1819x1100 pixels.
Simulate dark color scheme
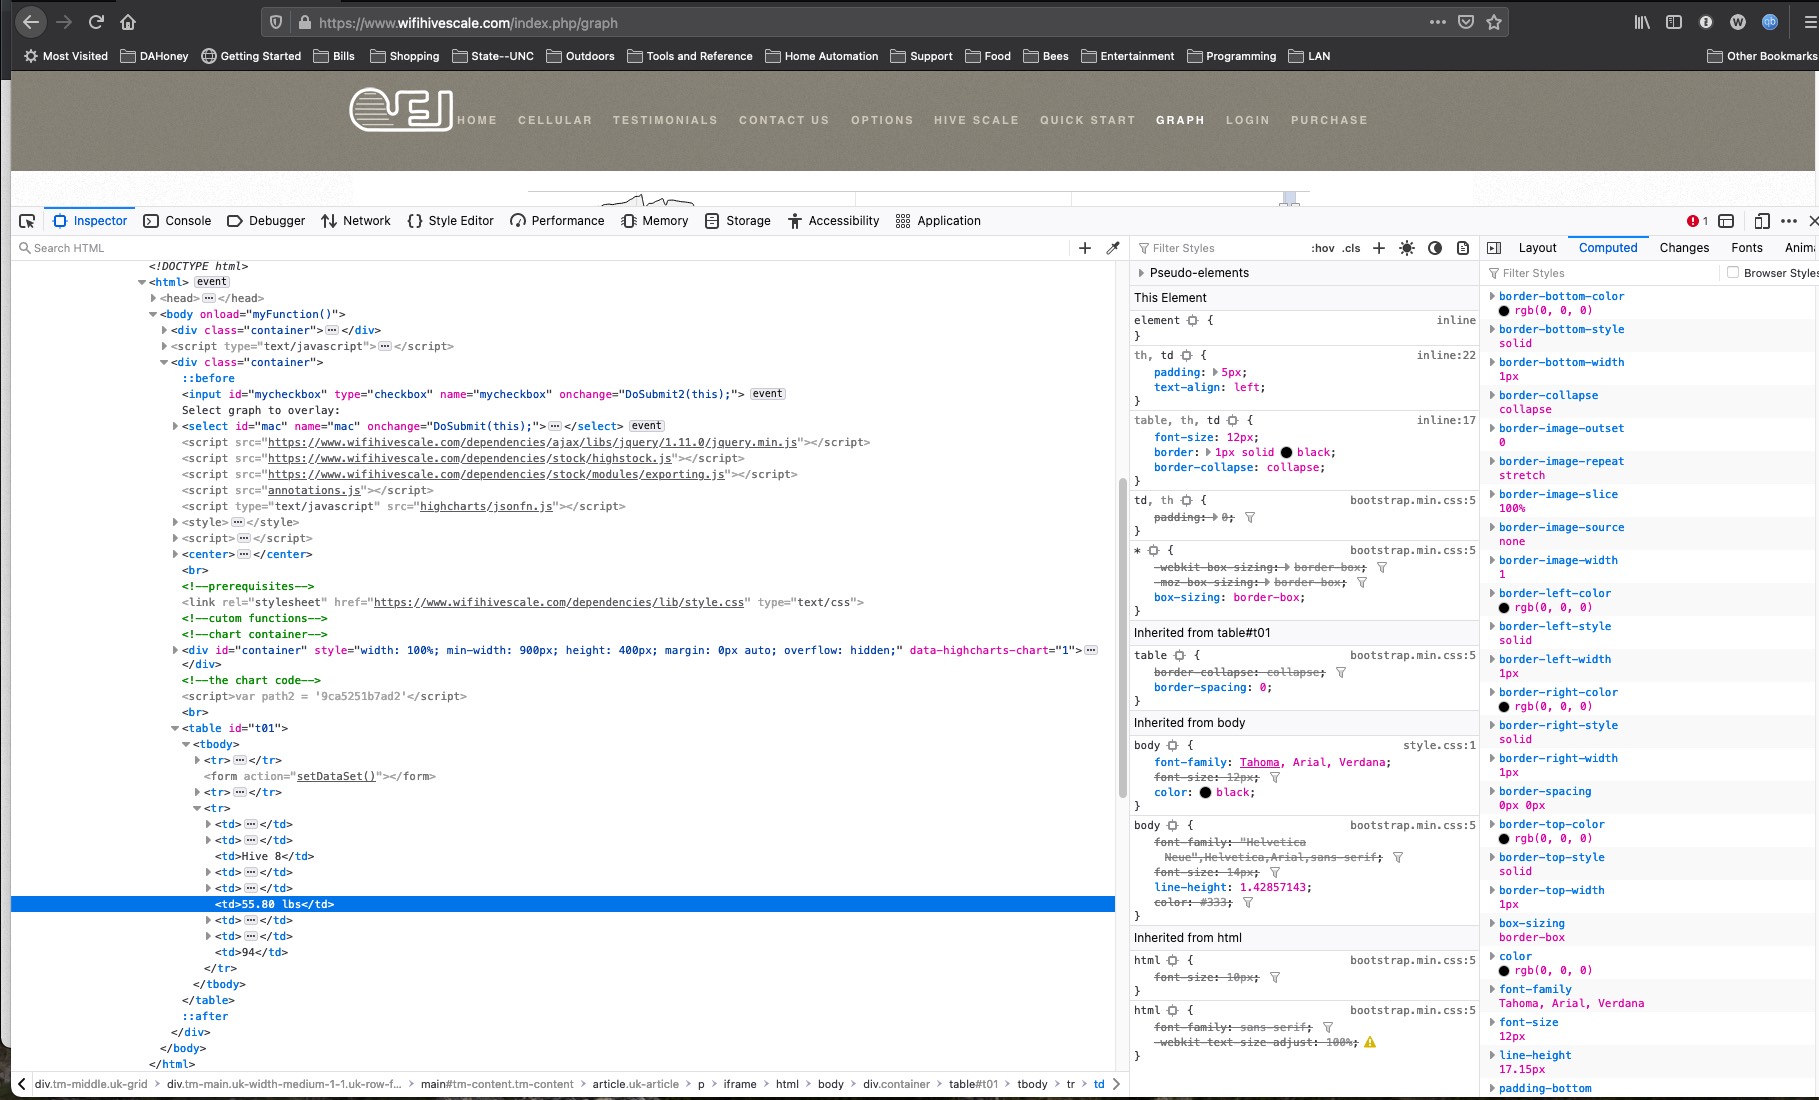click(x=1435, y=247)
